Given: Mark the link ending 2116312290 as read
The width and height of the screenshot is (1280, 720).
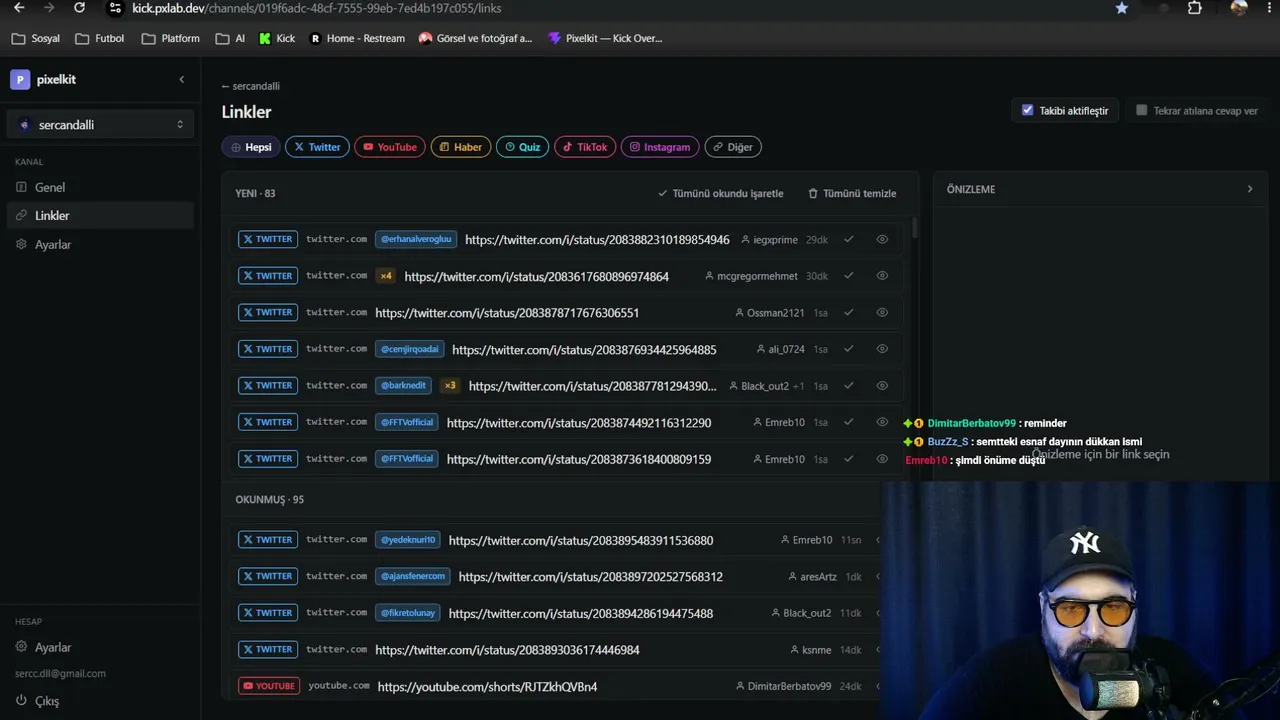Looking at the screenshot, I should (x=849, y=422).
